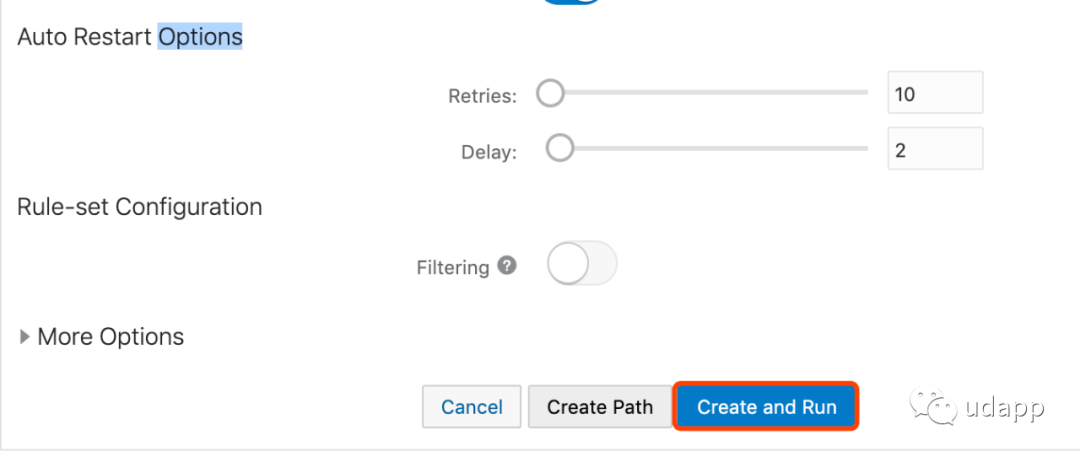Click the udapp watermark text
Image resolution: width=1080 pixels, height=457 pixels.
(x=1004, y=407)
